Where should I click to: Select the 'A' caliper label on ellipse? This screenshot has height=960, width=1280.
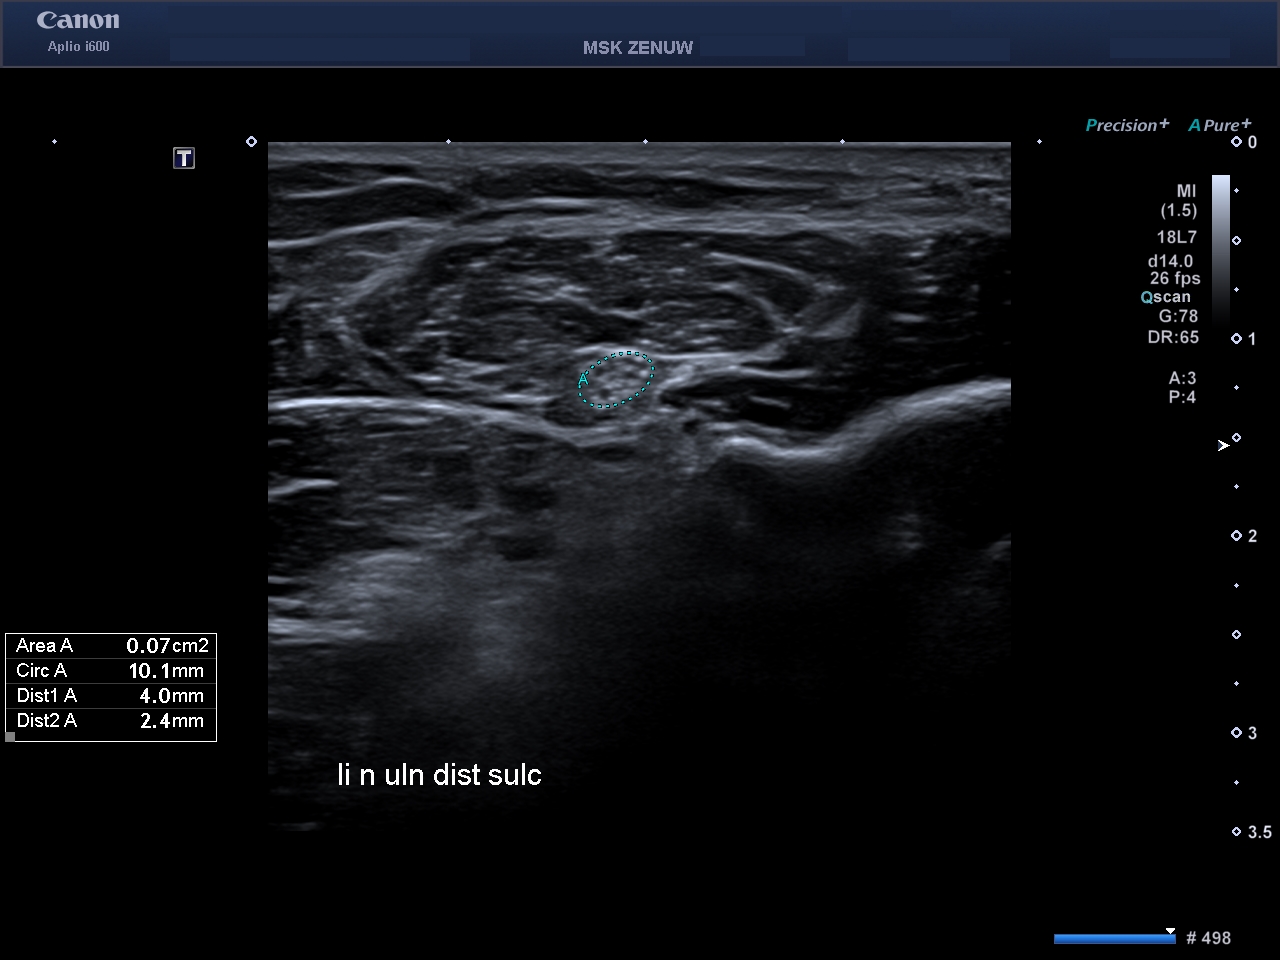click(583, 380)
